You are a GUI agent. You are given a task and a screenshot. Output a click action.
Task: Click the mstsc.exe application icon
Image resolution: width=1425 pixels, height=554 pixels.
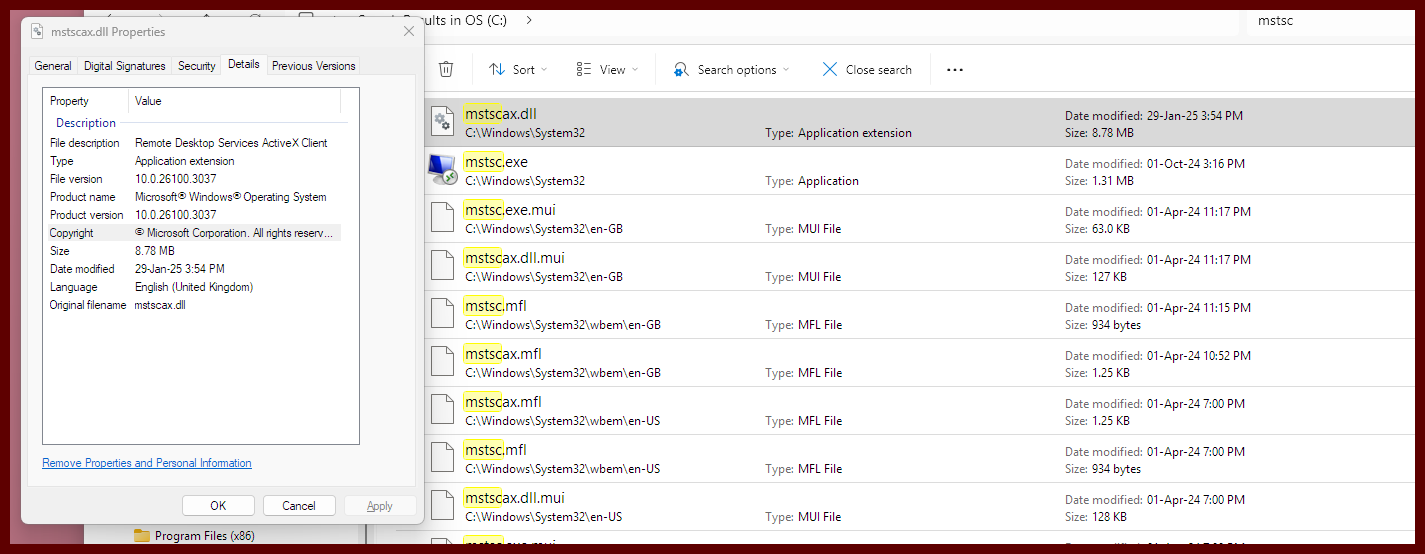click(443, 170)
